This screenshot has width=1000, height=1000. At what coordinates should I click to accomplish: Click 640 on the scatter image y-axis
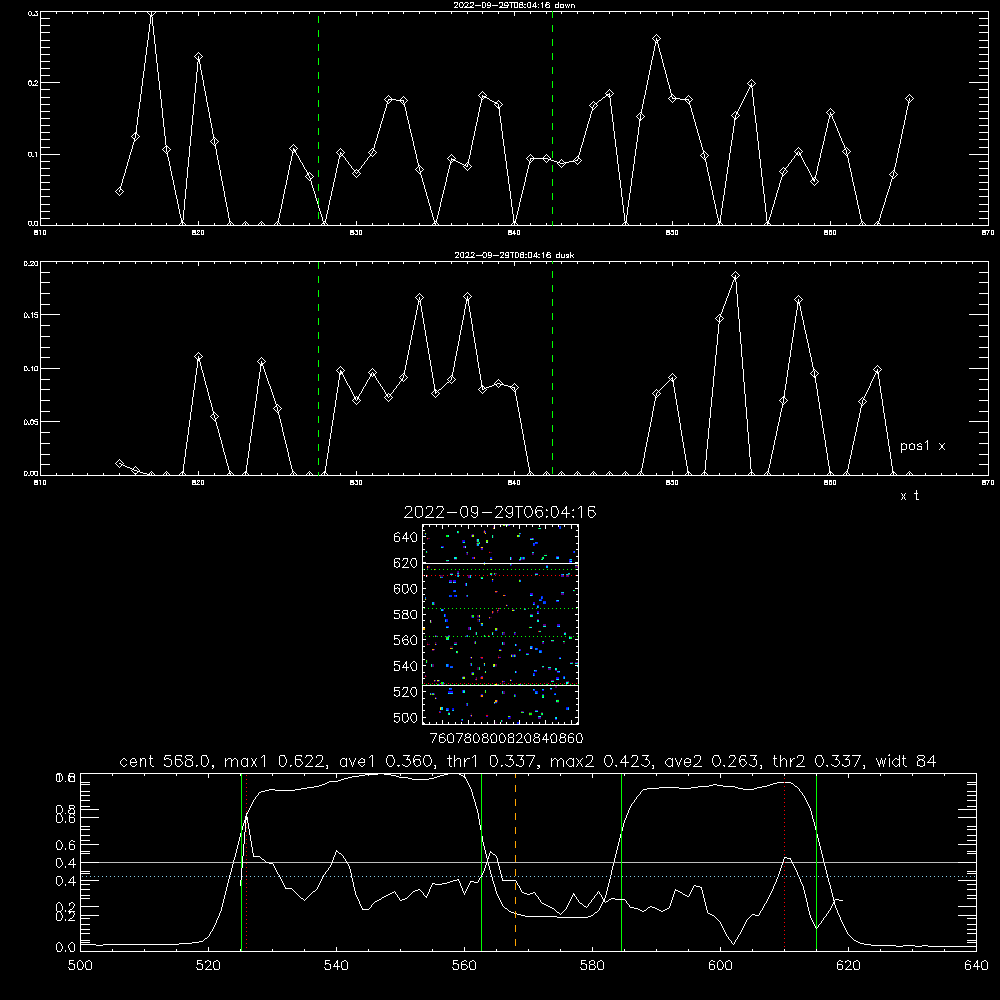406,538
